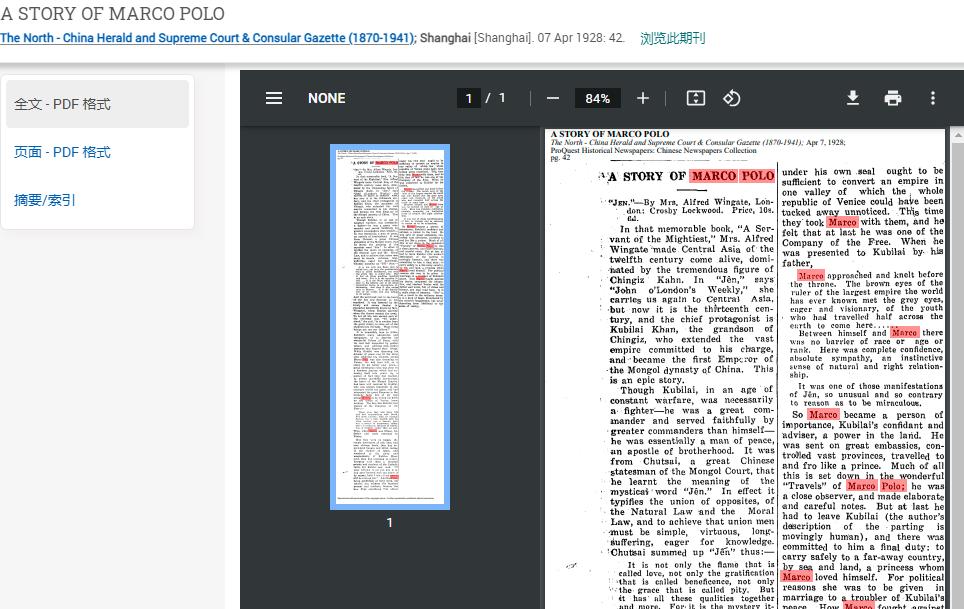Click the zoom out minus icon
The height and width of the screenshot is (609, 964).
click(553, 98)
